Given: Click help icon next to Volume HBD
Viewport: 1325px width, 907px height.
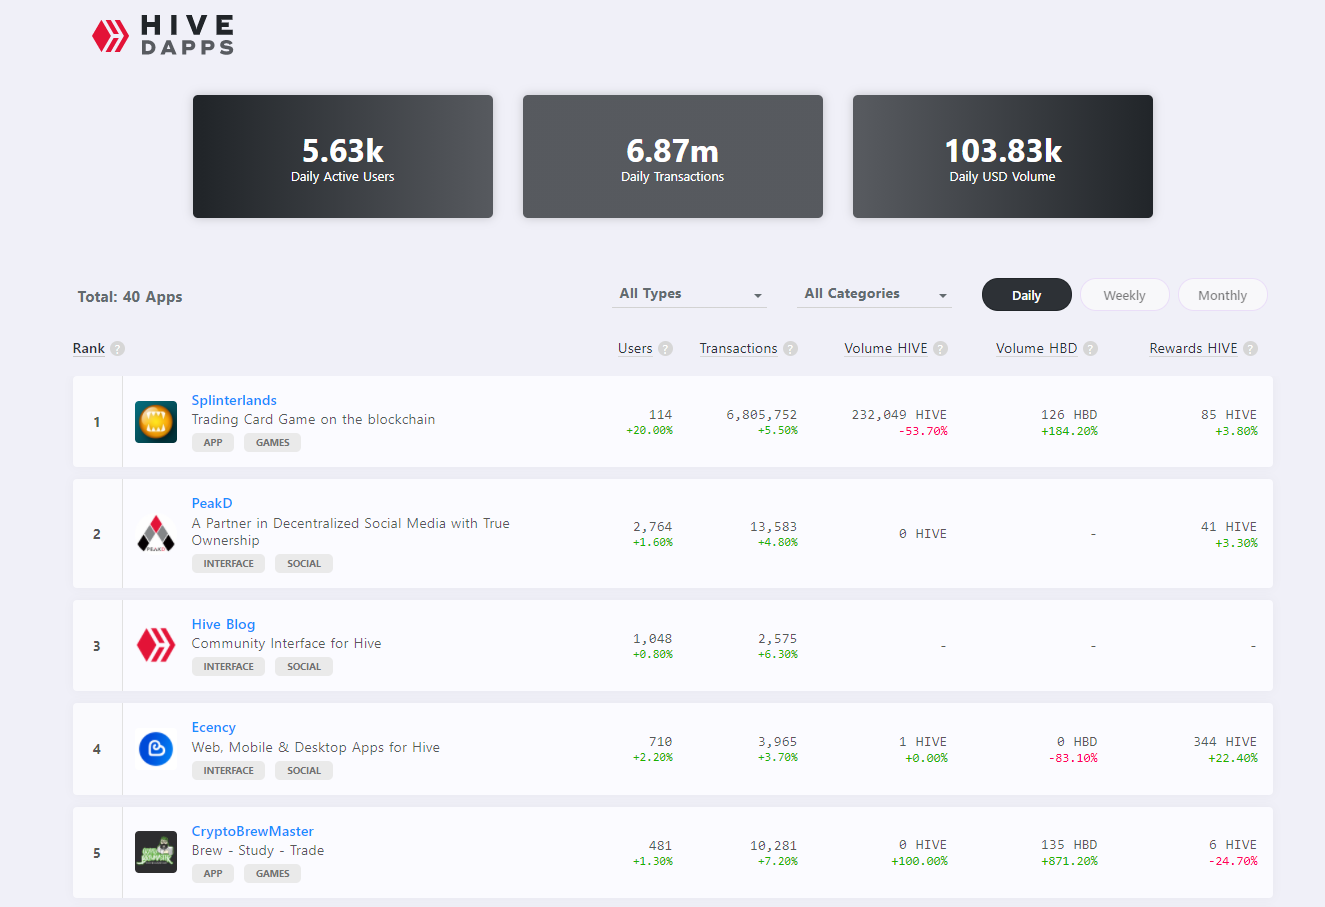Looking at the screenshot, I should 1091,349.
